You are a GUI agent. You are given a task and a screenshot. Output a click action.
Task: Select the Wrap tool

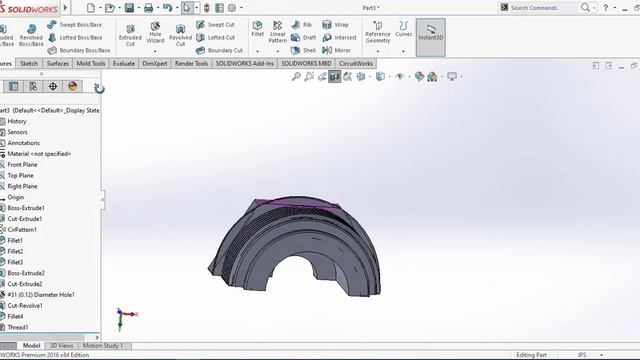(x=335, y=24)
